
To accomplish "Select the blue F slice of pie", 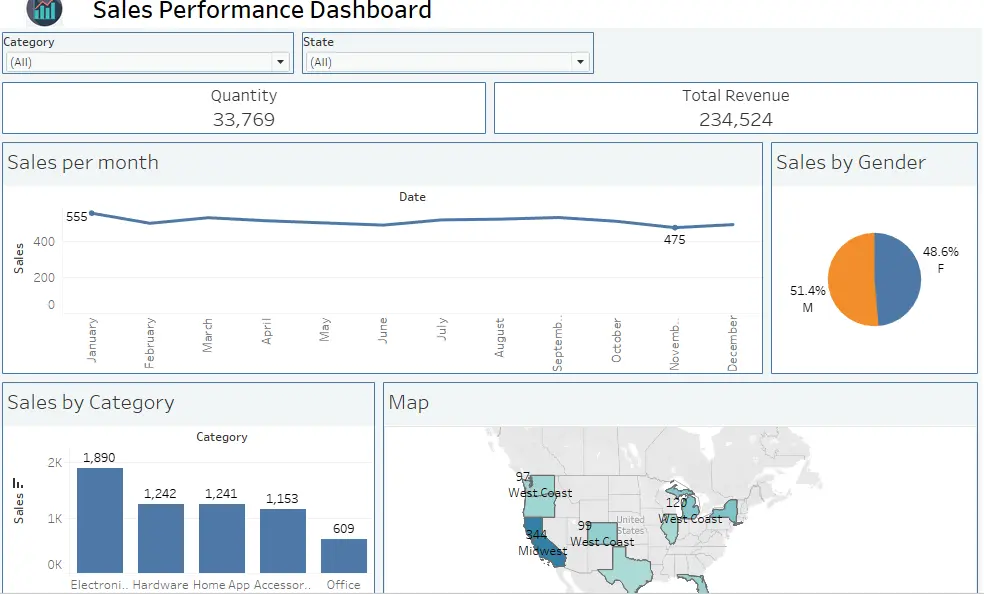I will pyautogui.click(x=899, y=278).
